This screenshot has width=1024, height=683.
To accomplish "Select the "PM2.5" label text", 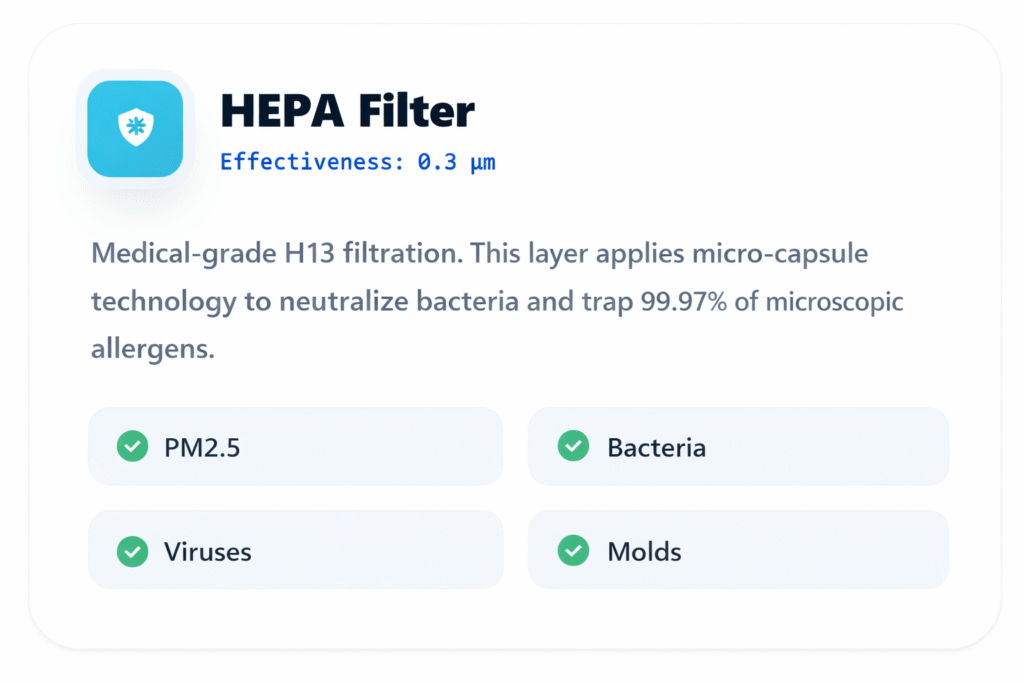I will [202, 447].
